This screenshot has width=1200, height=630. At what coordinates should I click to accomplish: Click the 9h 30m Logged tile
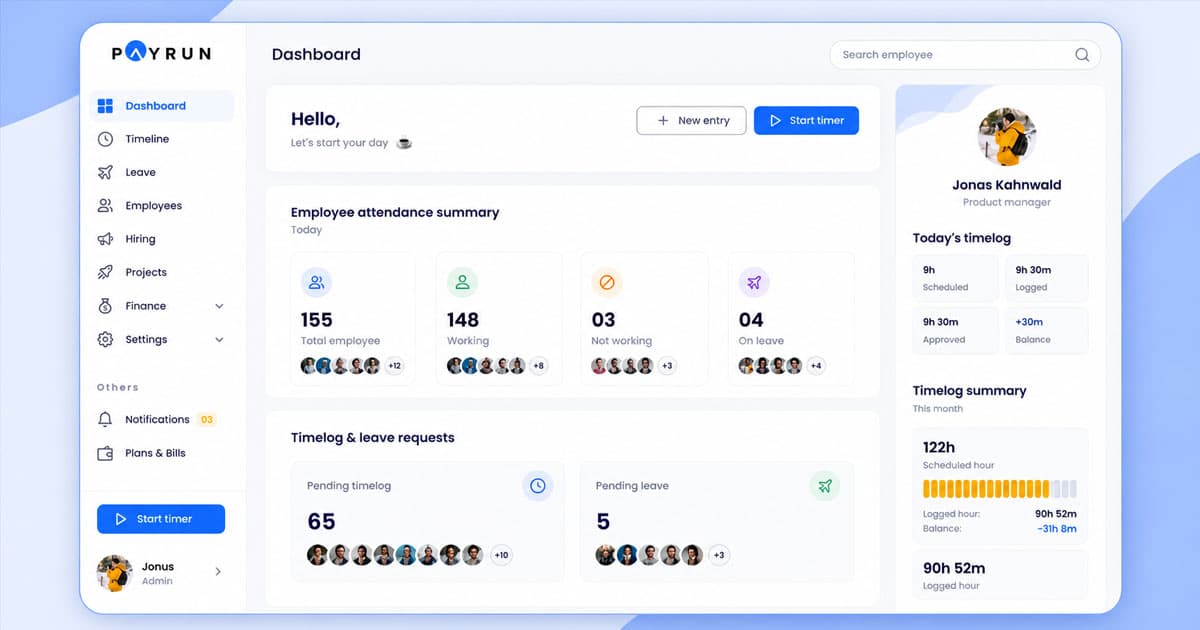click(x=1047, y=278)
